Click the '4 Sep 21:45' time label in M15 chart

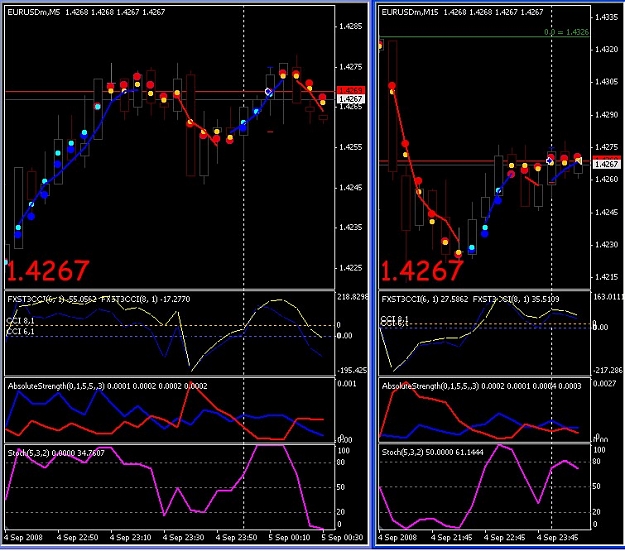click(452, 537)
